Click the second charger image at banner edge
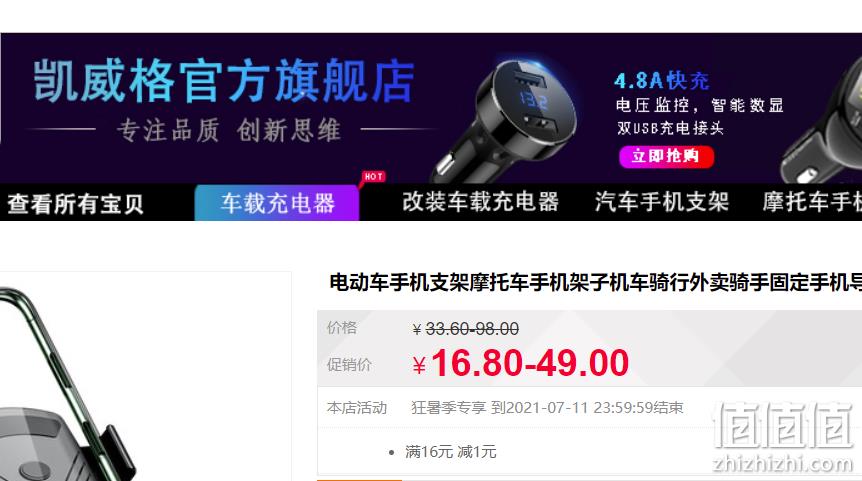The width and height of the screenshot is (862, 481). [822, 126]
